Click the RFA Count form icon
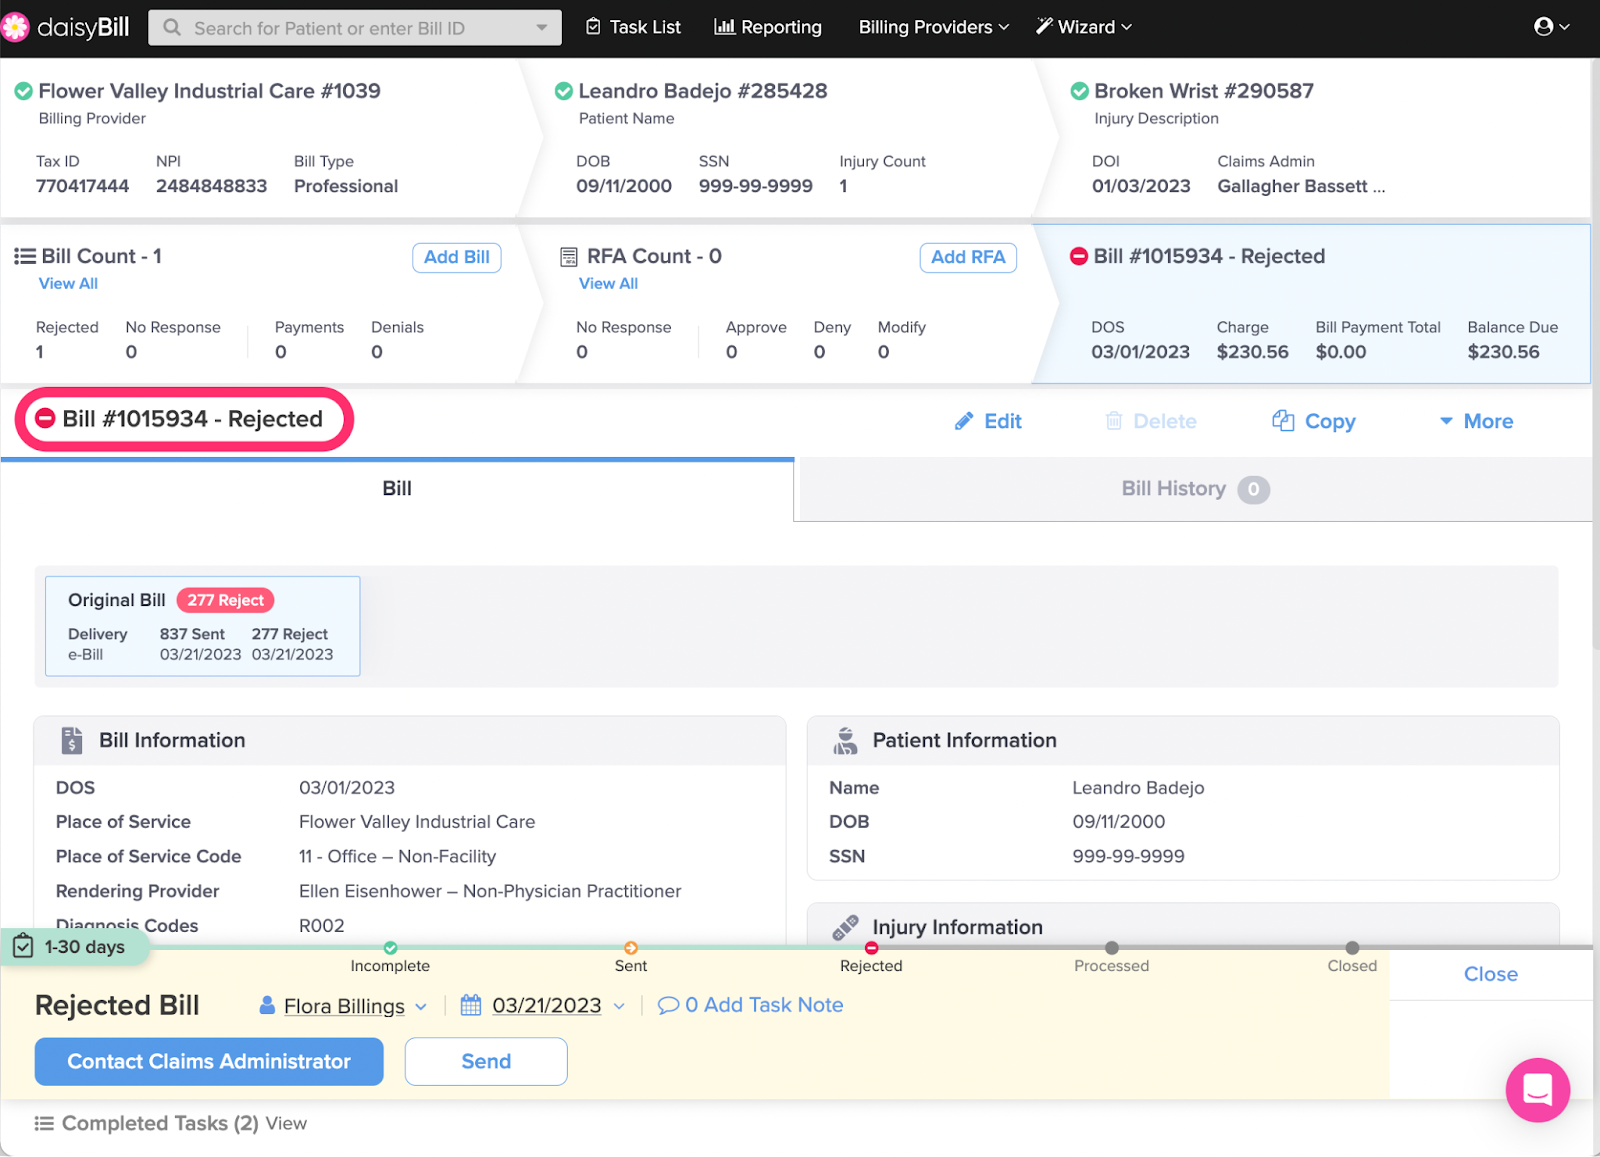Screen dimensions: 1600x1157 coord(569,257)
